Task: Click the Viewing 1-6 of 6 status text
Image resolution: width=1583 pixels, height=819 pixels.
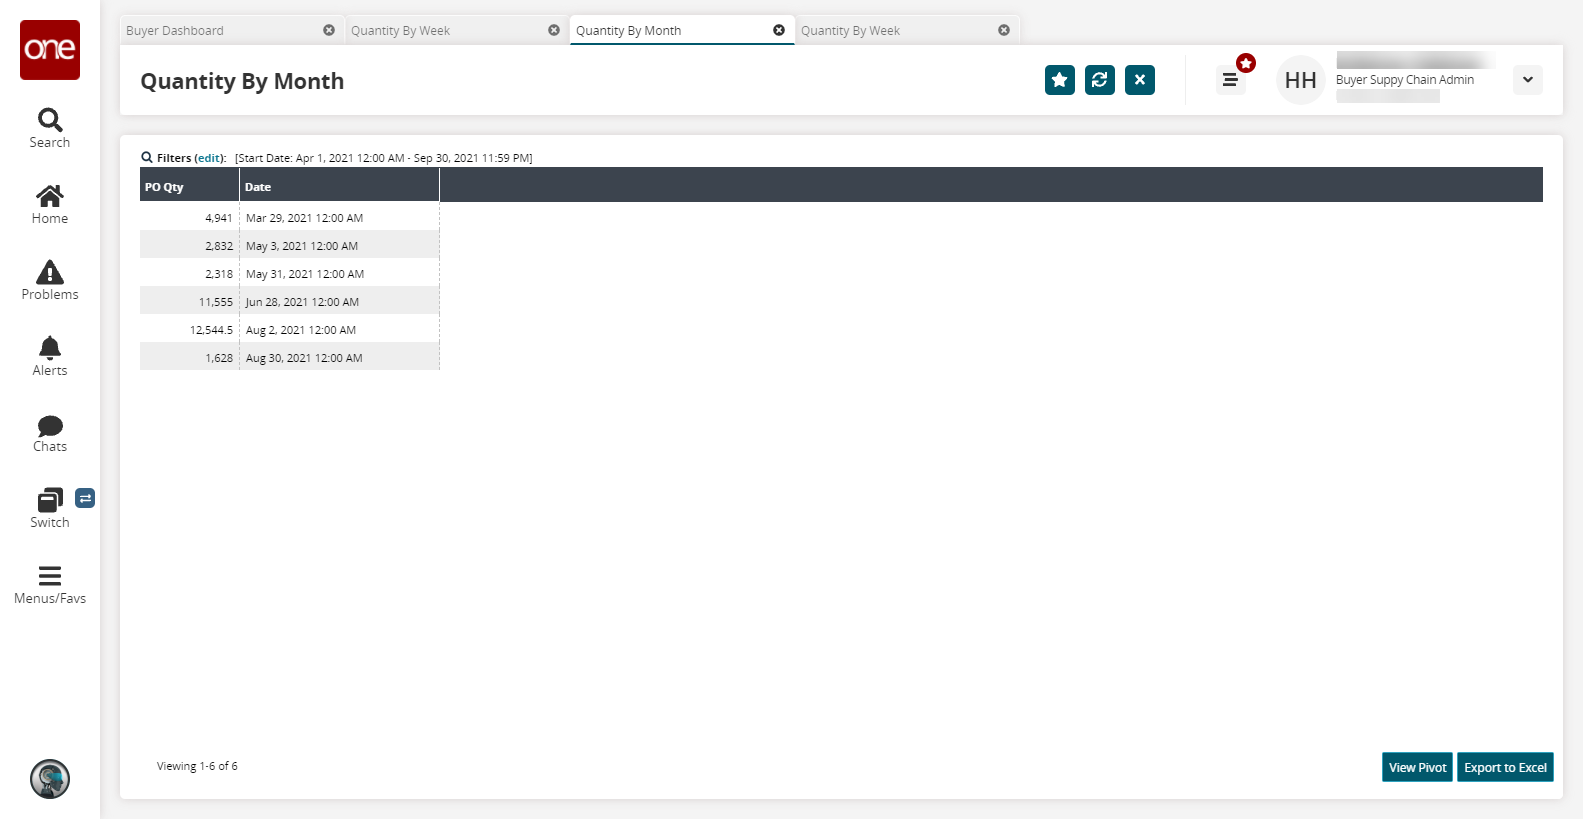Action: [x=197, y=766]
